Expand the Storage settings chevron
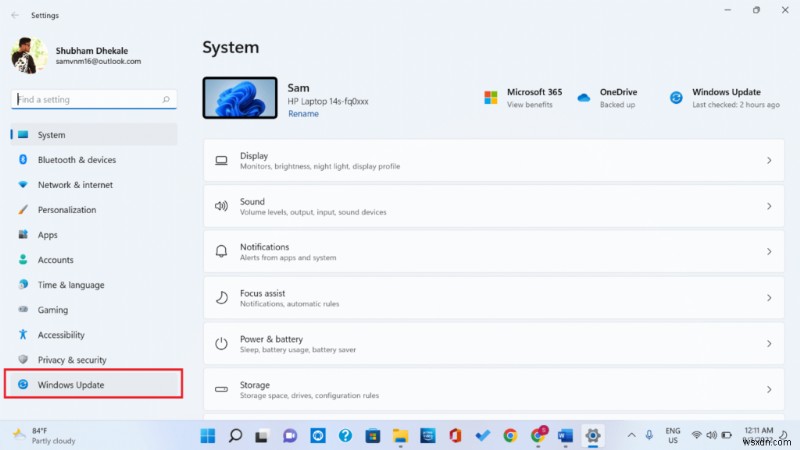 click(769, 389)
